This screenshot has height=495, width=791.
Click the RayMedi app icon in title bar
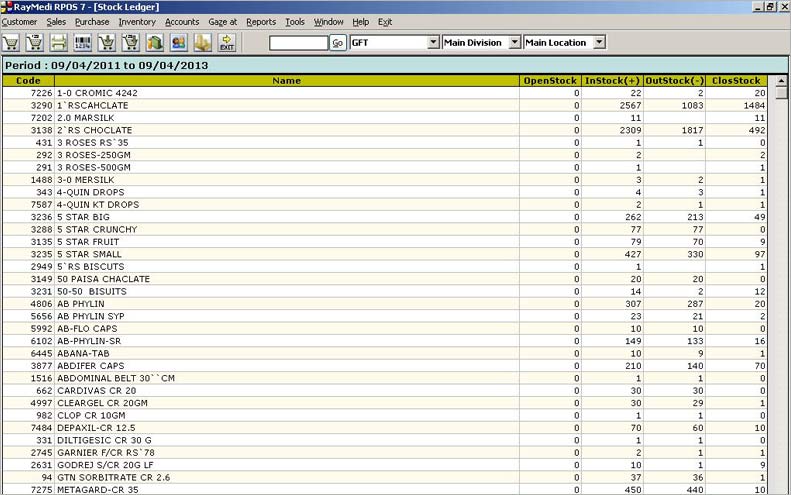(7, 7)
